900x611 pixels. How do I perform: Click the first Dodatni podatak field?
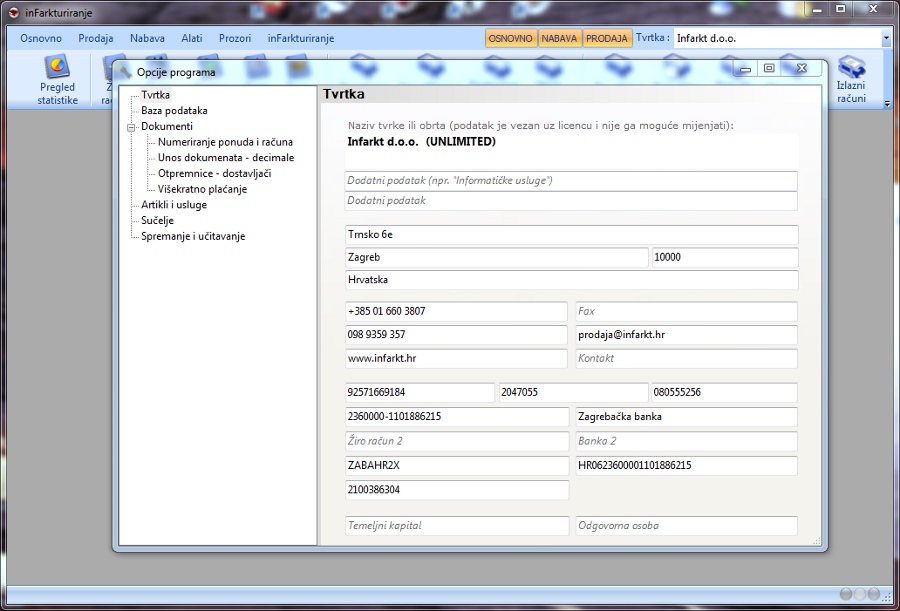(571, 180)
